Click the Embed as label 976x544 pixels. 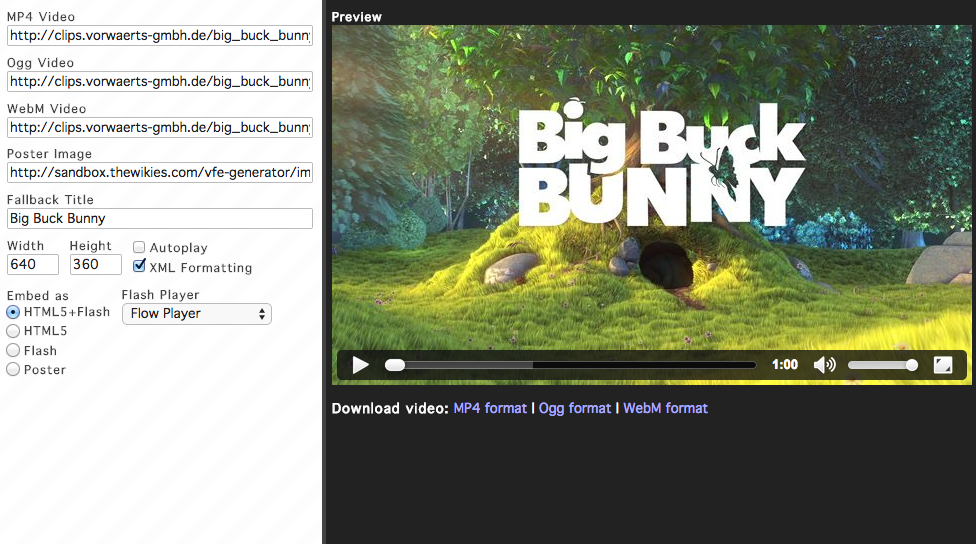[37, 296]
